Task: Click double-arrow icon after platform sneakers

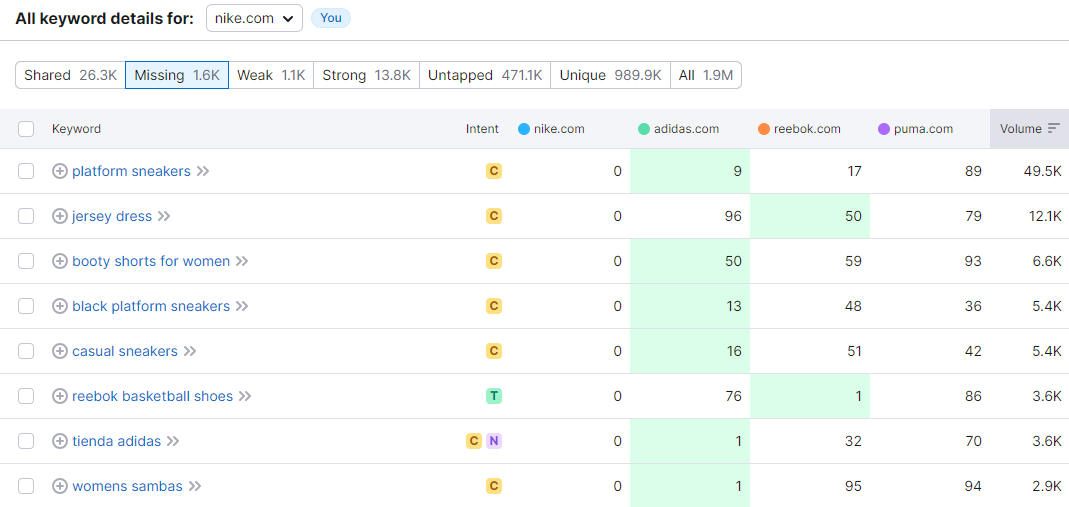Action: (202, 171)
